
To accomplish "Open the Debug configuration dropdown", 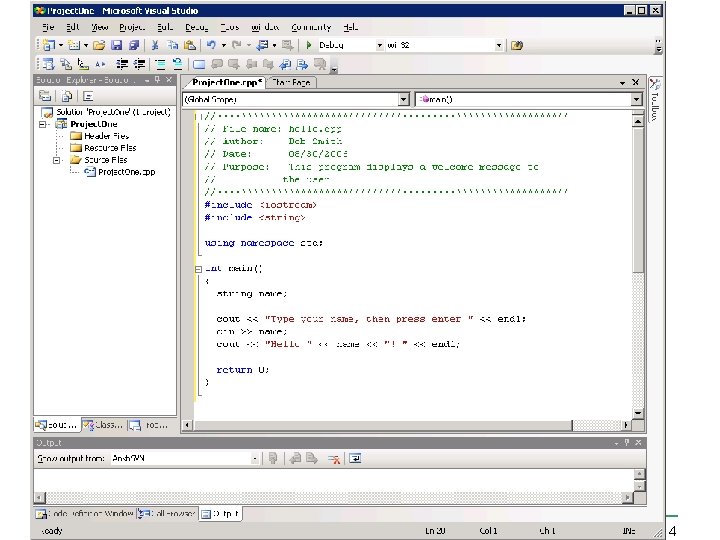I will coord(379,45).
